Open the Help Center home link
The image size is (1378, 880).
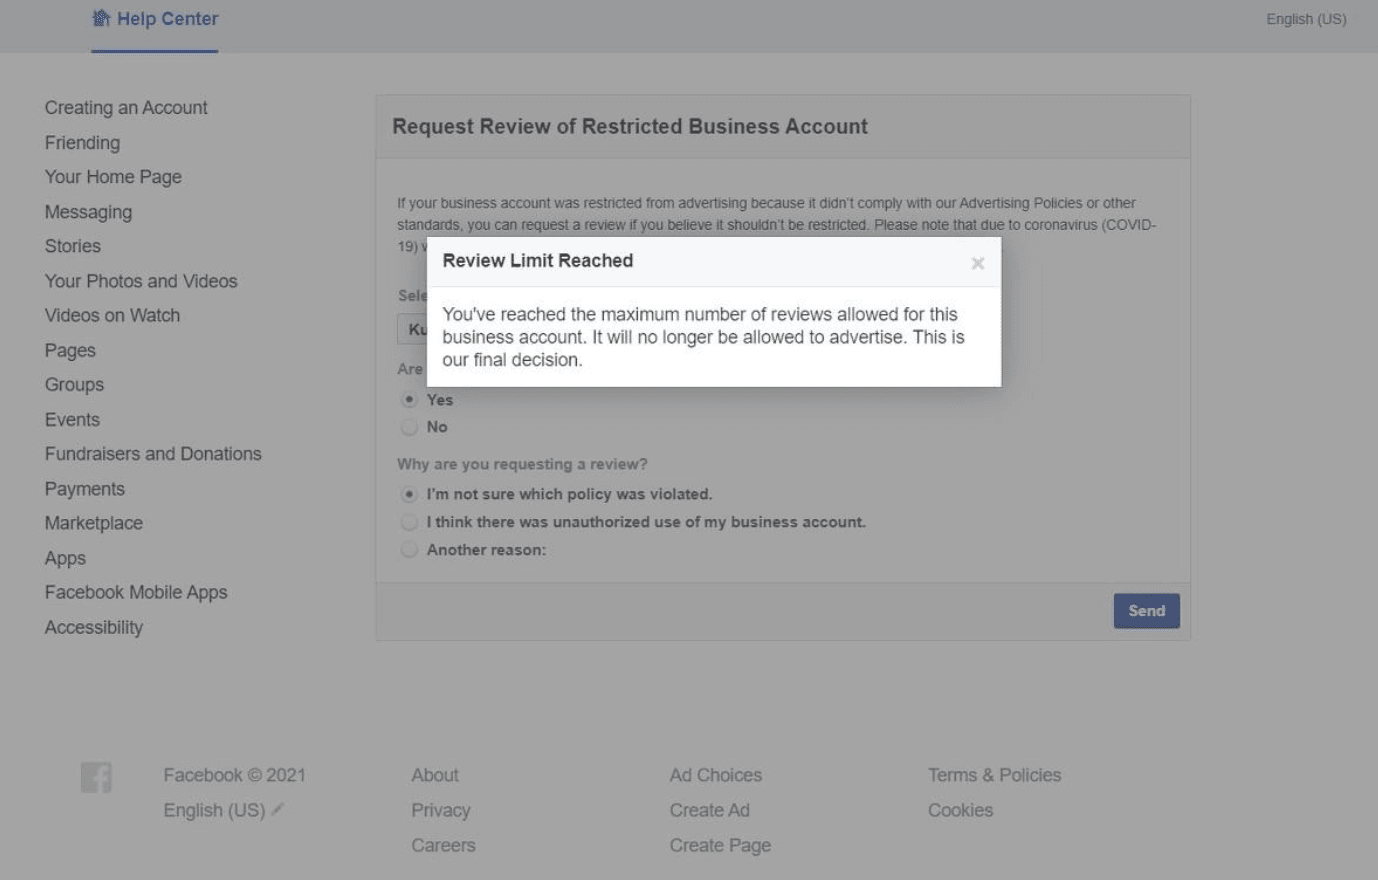[155, 19]
